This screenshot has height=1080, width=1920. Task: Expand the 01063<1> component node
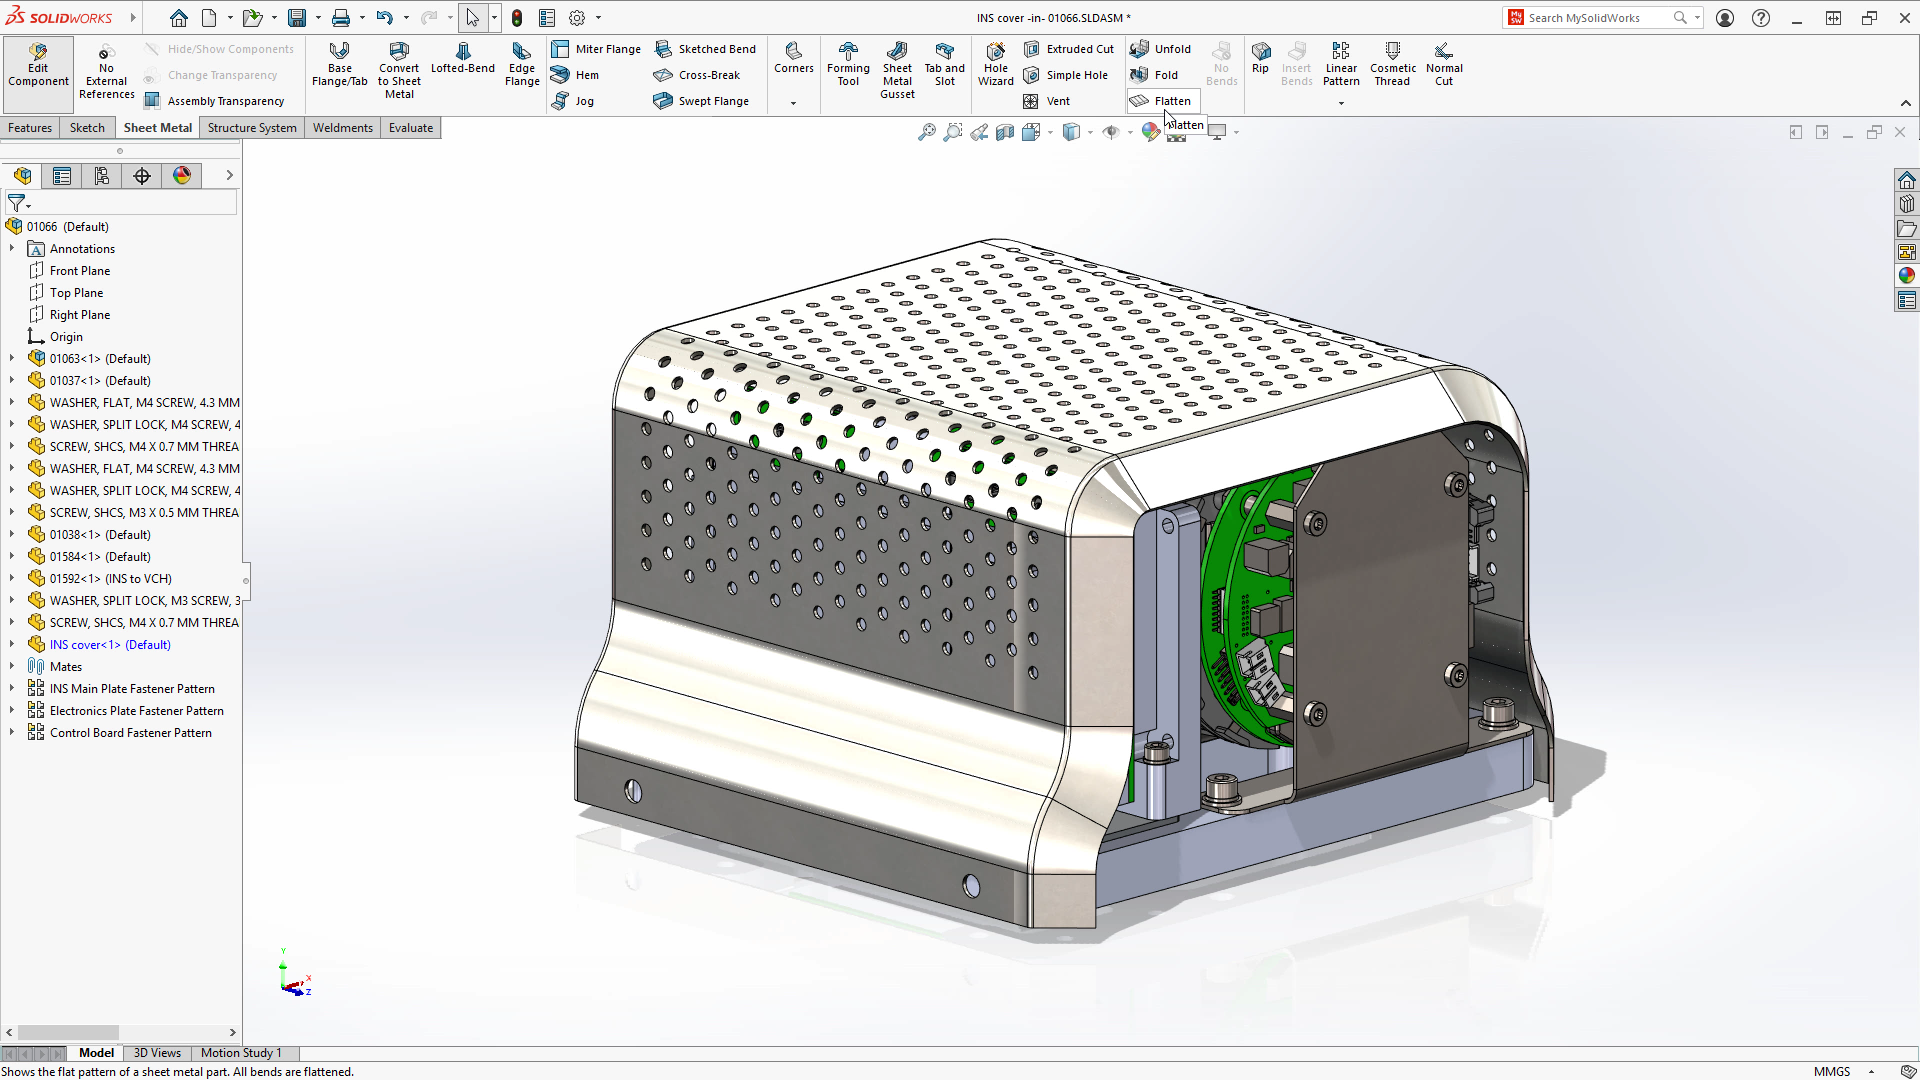pyautogui.click(x=12, y=359)
